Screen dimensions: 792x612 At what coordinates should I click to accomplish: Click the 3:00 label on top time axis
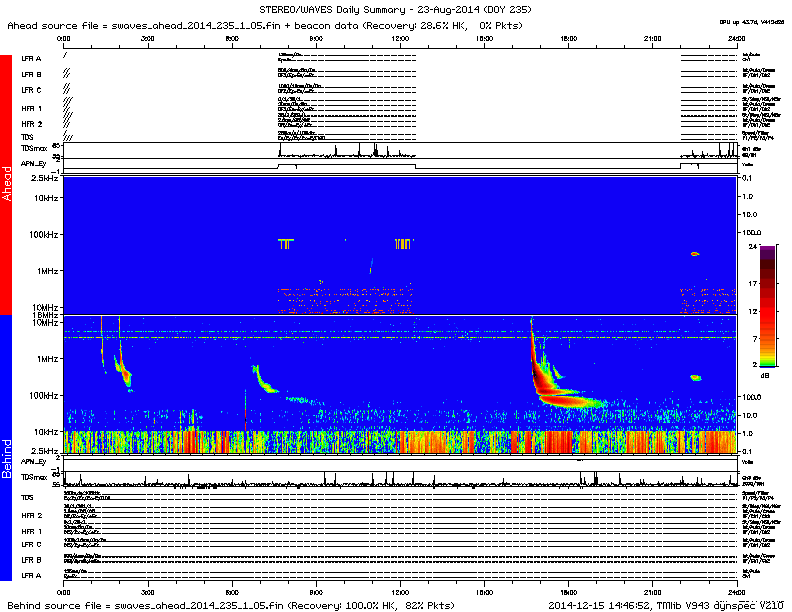147,39
